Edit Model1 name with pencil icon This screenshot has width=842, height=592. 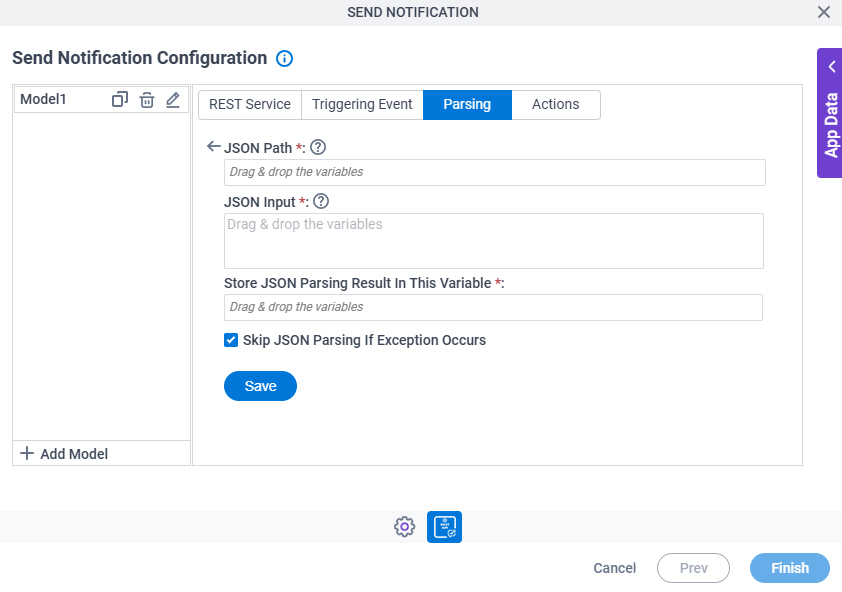pos(173,100)
